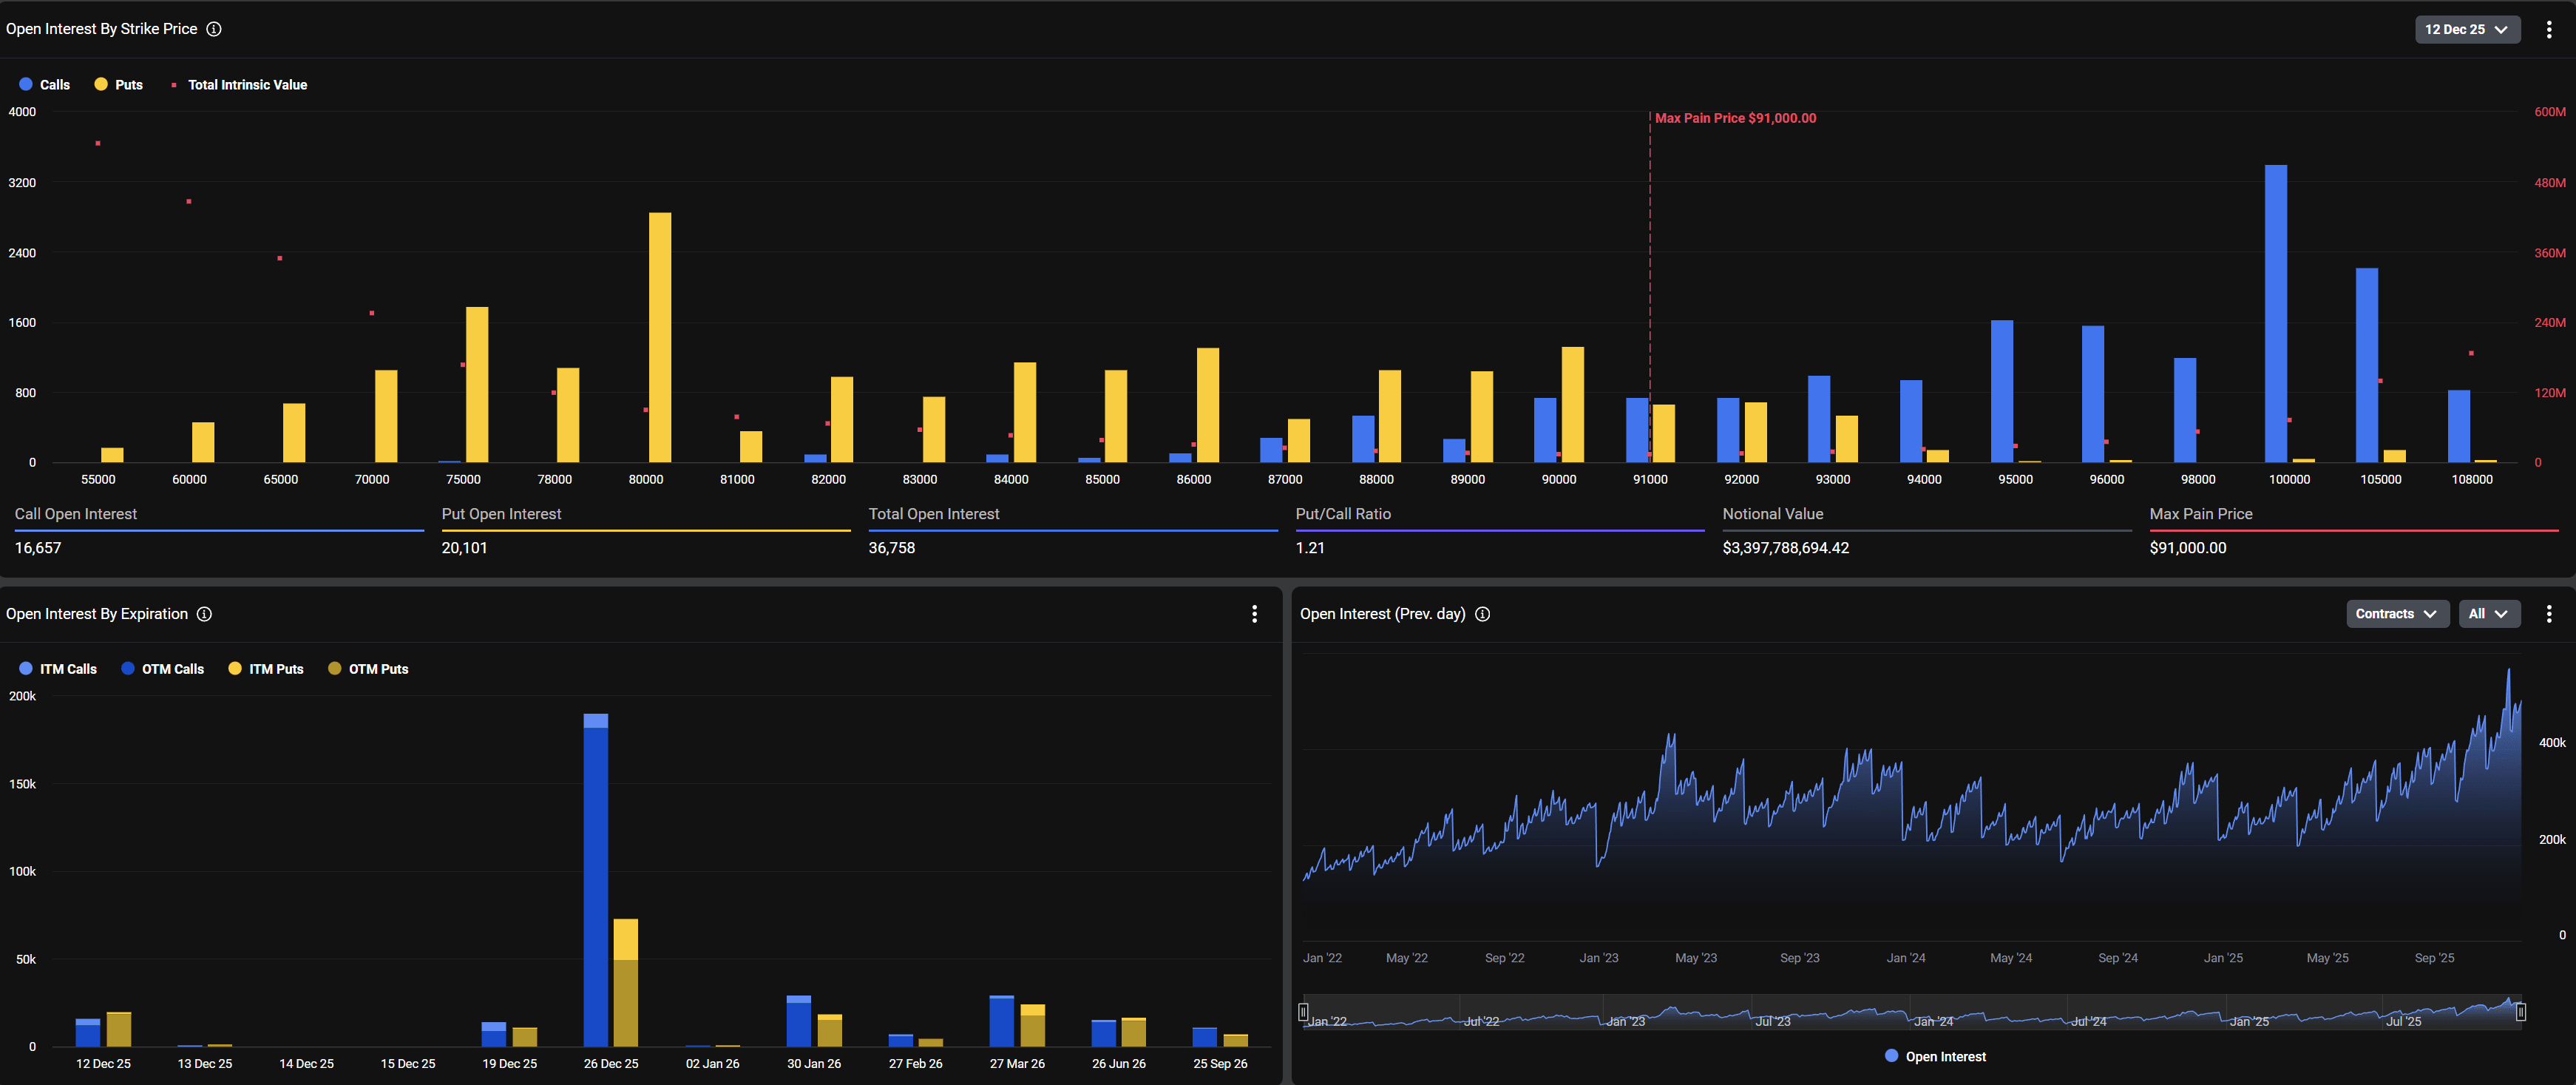The height and width of the screenshot is (1085, 2576).
Task: Open kebab menu of strike price panel
Action: point(2548,29)
